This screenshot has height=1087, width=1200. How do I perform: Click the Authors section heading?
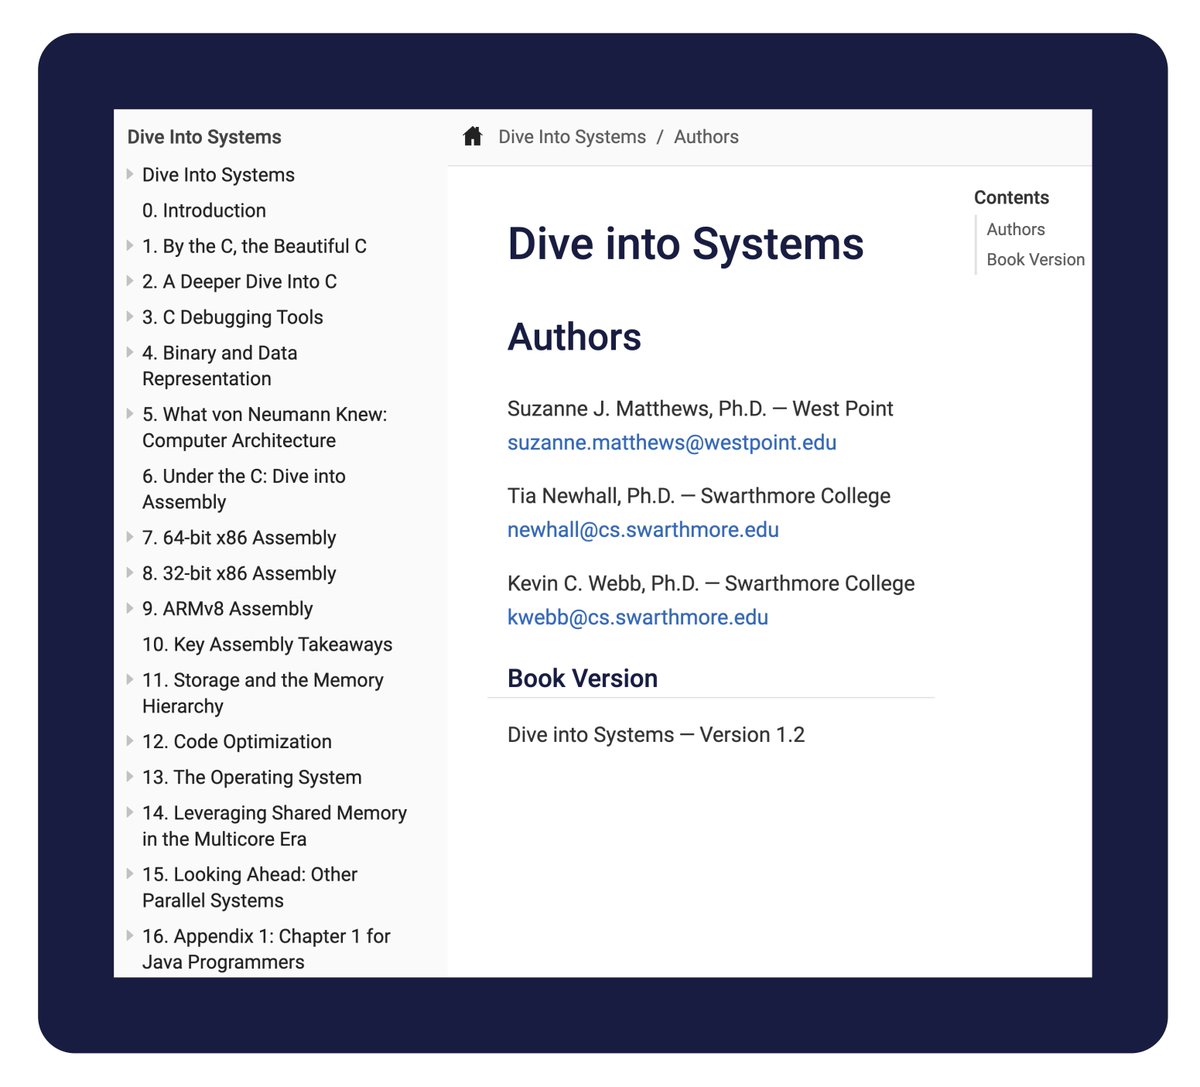point(574,337)
